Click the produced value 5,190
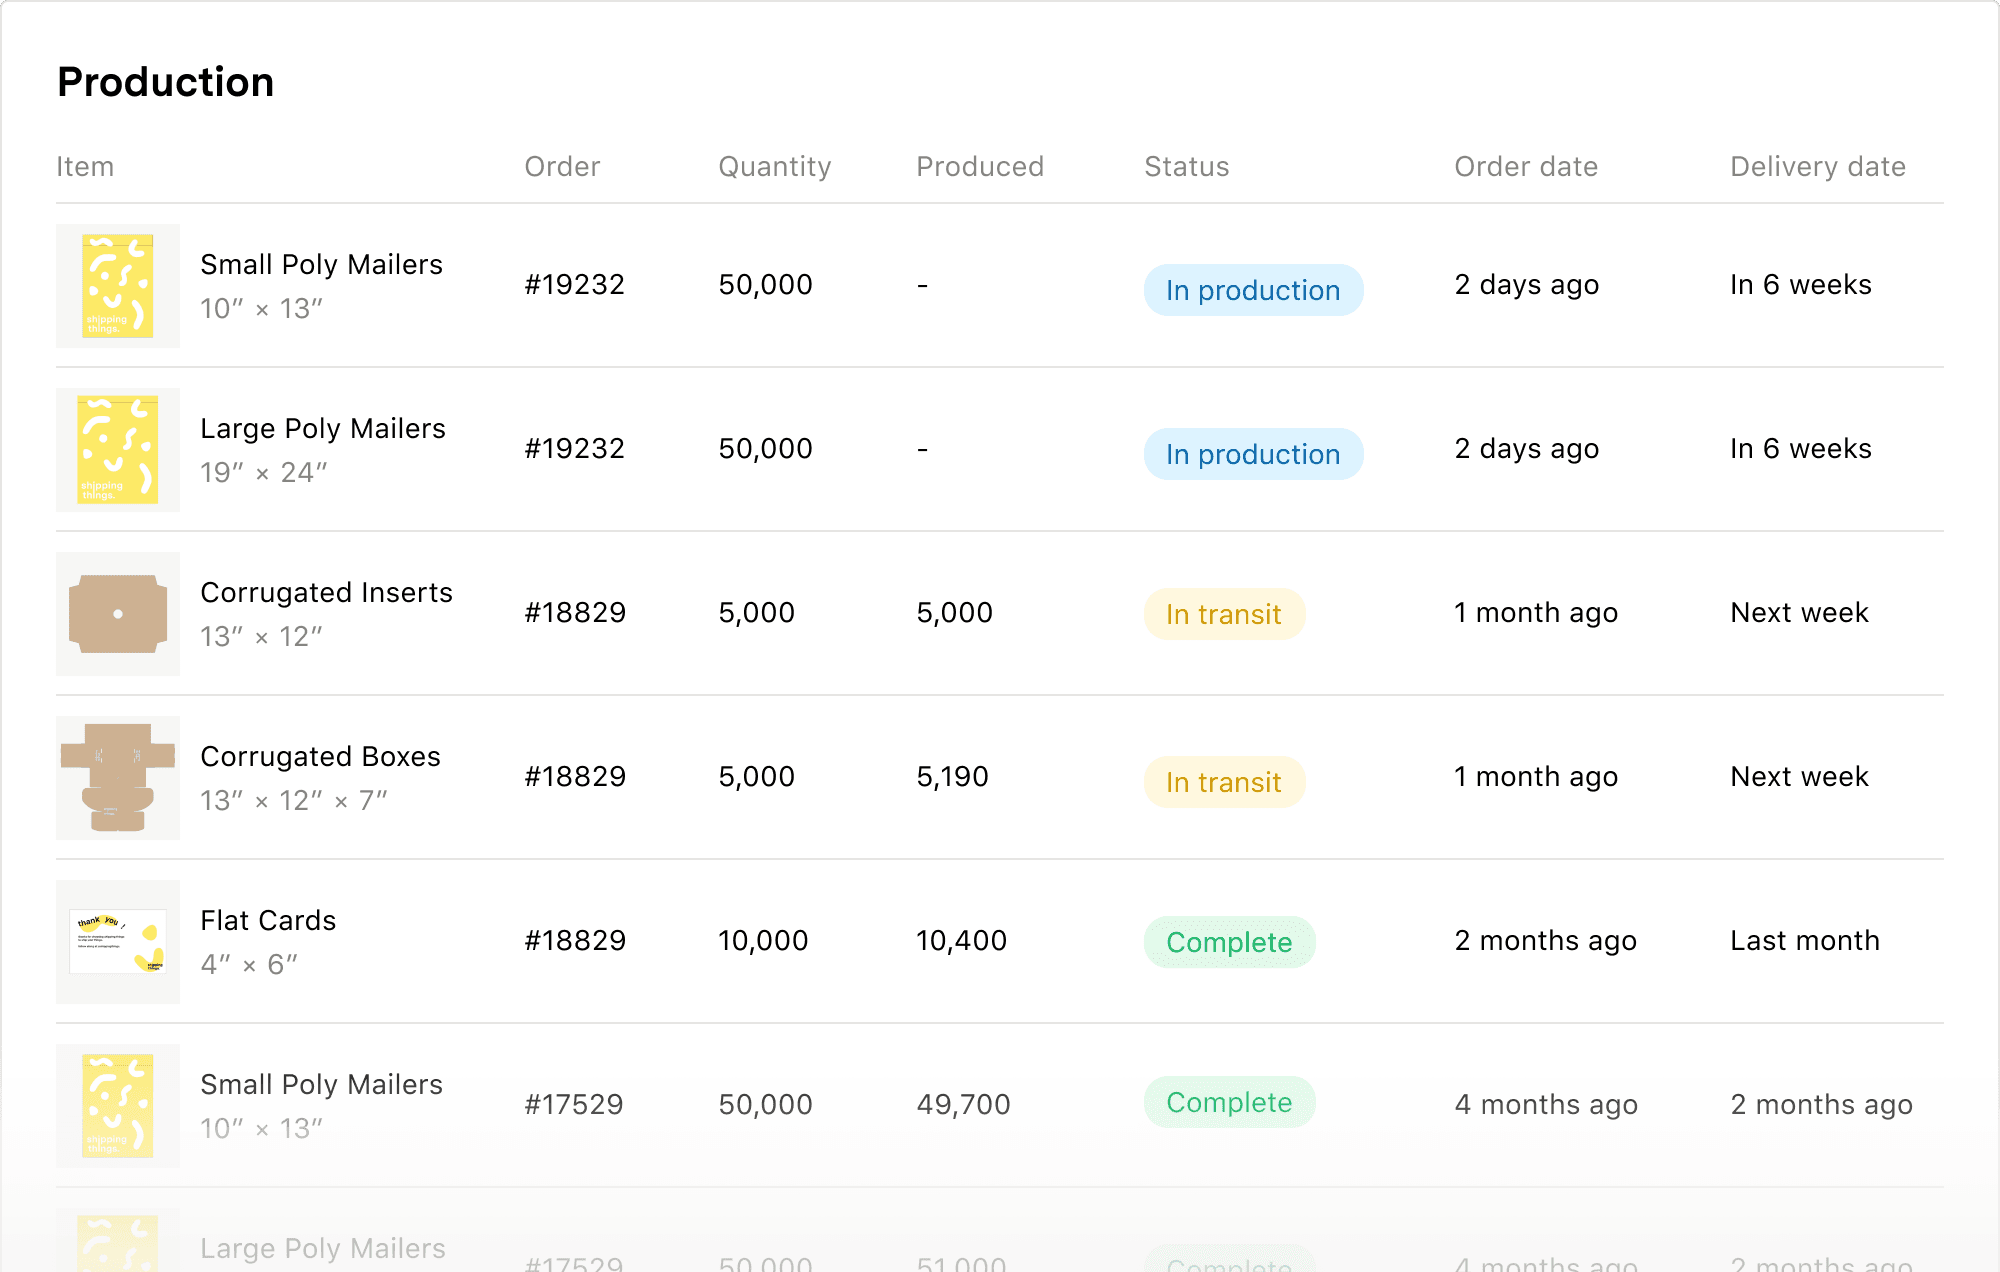 coord(952,777)
